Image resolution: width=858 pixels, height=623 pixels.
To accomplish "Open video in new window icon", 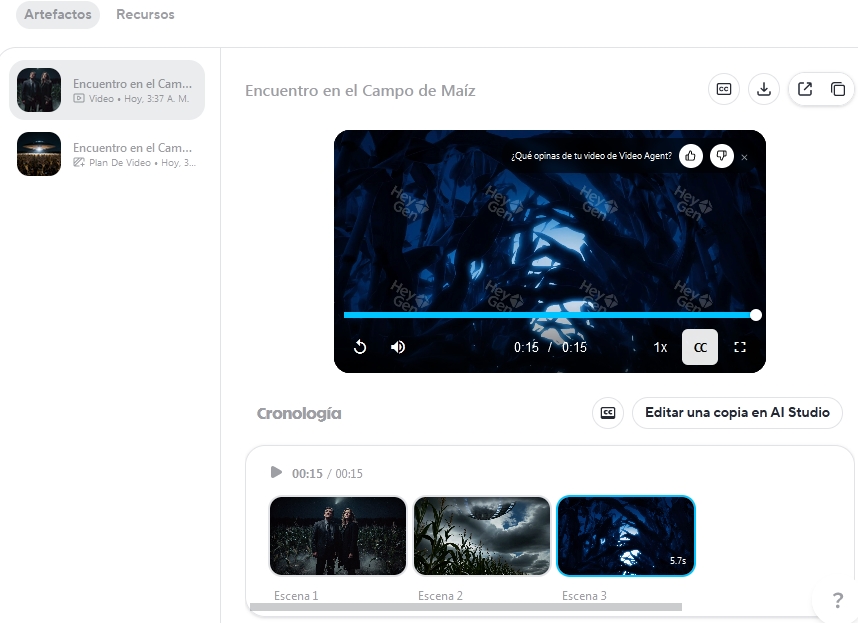I will [x=805, y=89].
